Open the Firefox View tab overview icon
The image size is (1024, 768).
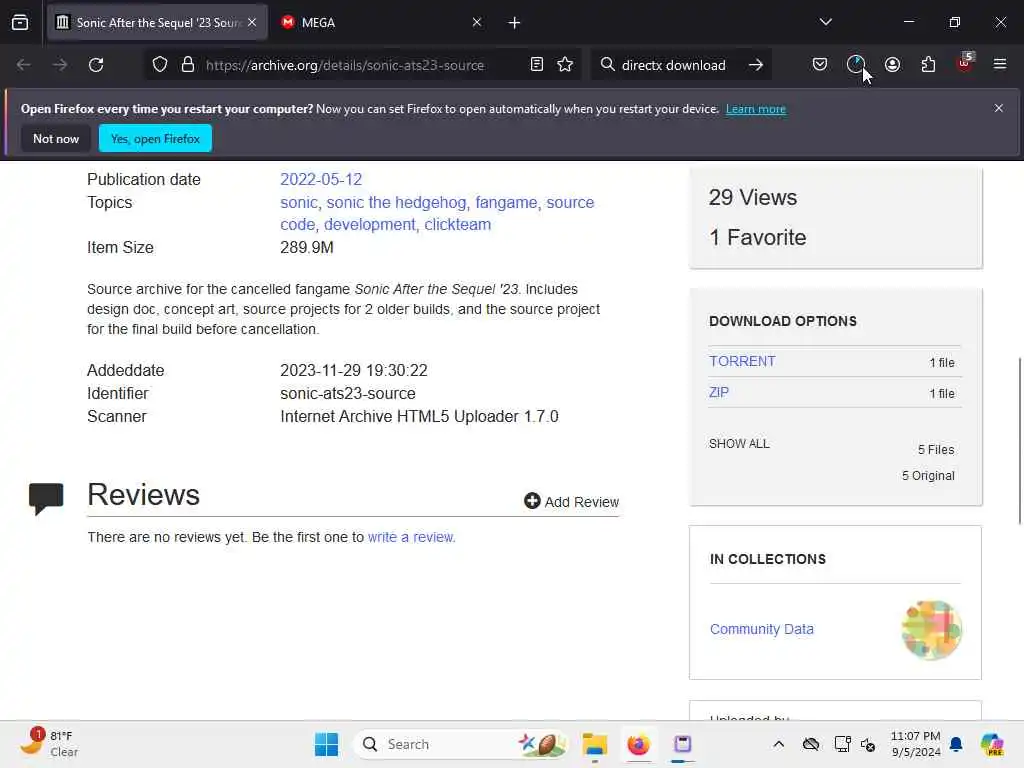coord(20,23)
